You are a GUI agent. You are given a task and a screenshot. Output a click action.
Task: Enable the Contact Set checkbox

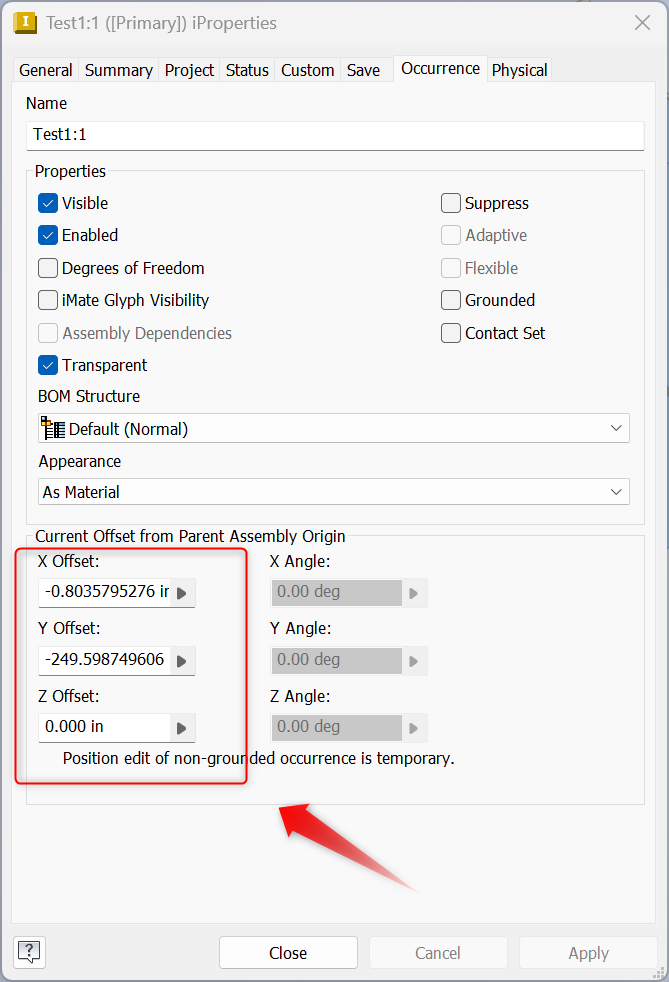pyautogui.click(x=451, y=333)
